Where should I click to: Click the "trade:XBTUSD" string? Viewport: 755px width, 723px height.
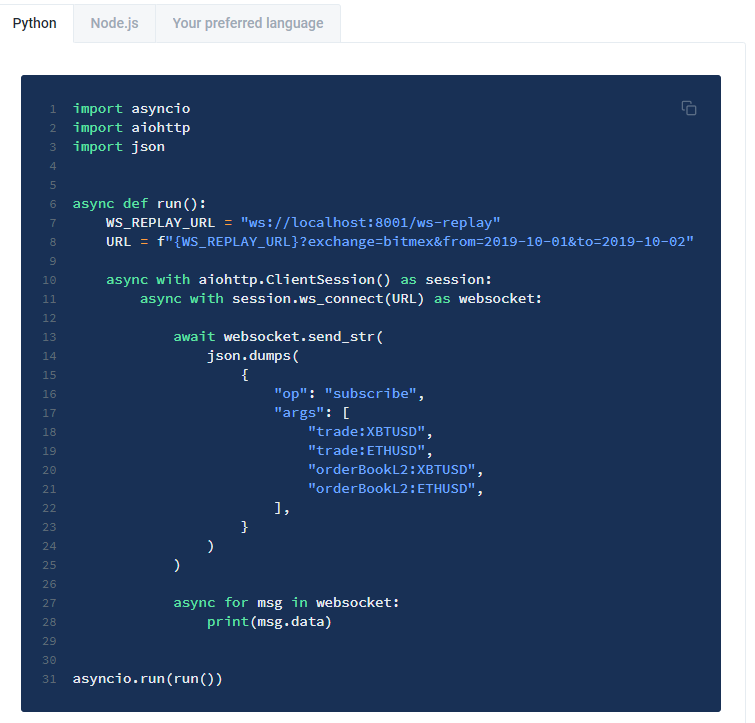click(x=366, y=432)
